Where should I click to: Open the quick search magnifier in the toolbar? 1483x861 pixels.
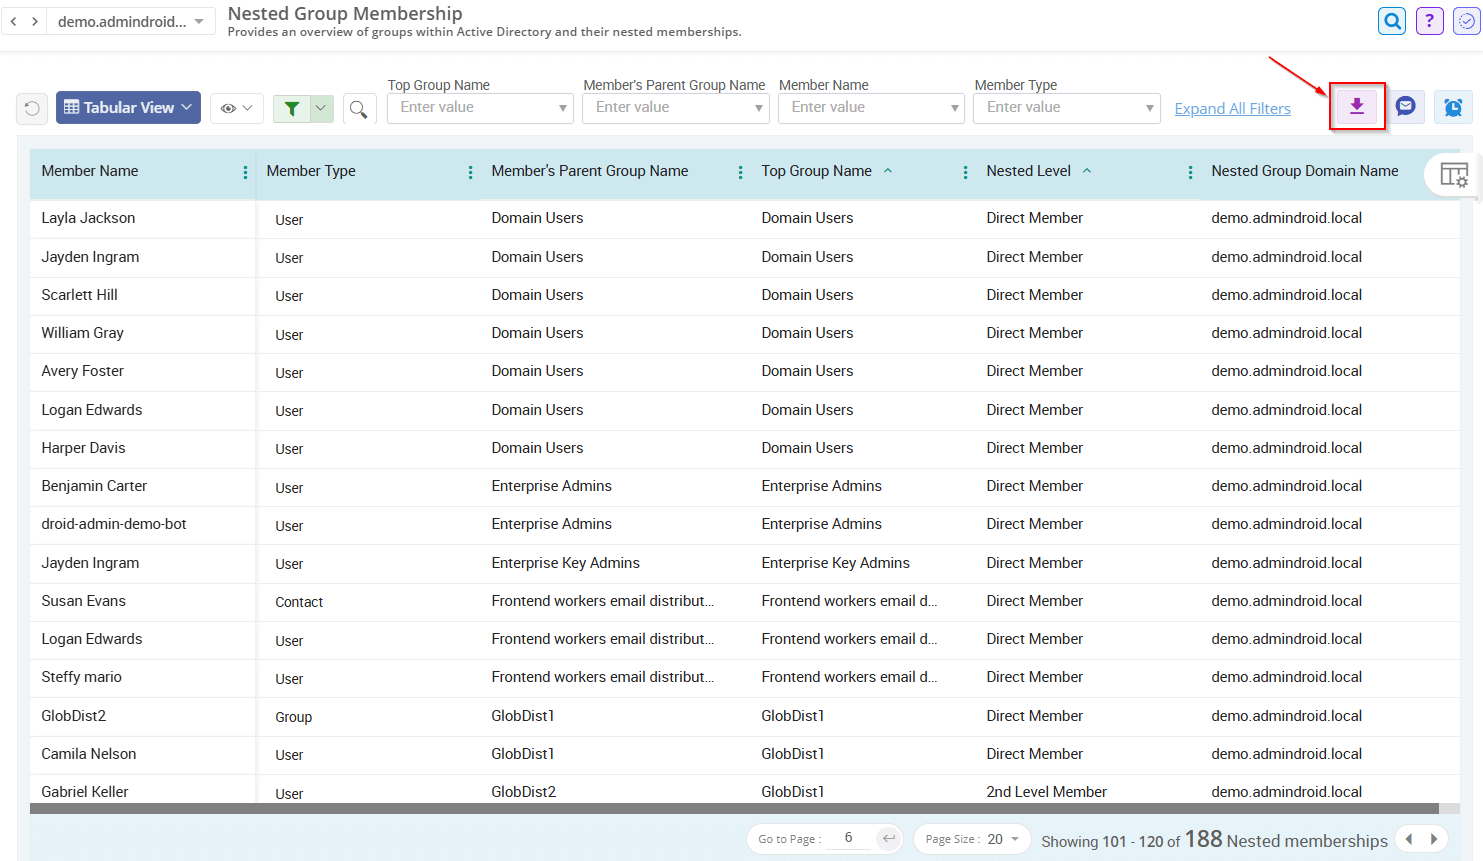[x=359, y=108]
